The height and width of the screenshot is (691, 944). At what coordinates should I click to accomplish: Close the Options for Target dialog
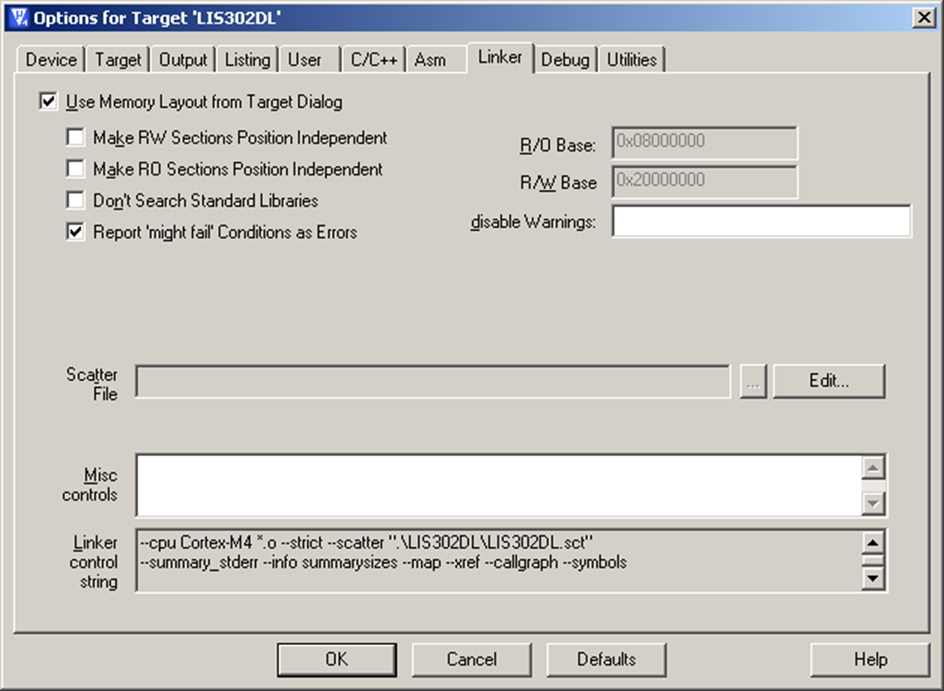click(x=924, y=17)
